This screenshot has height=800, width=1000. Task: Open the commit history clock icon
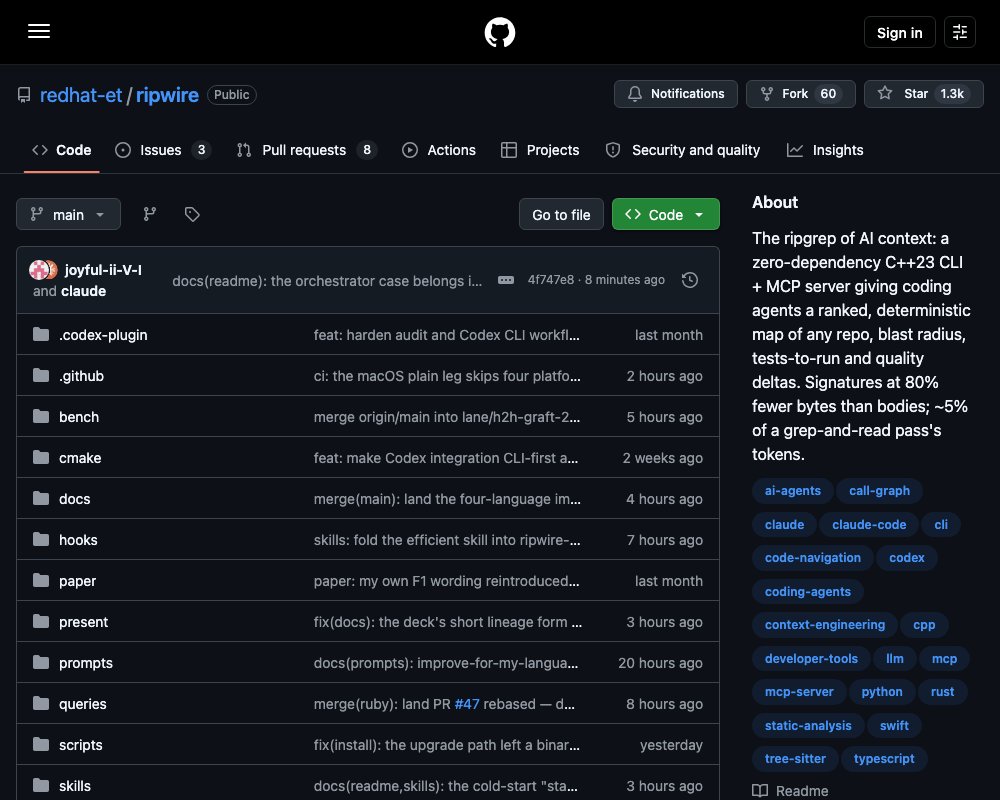point(689,280)
